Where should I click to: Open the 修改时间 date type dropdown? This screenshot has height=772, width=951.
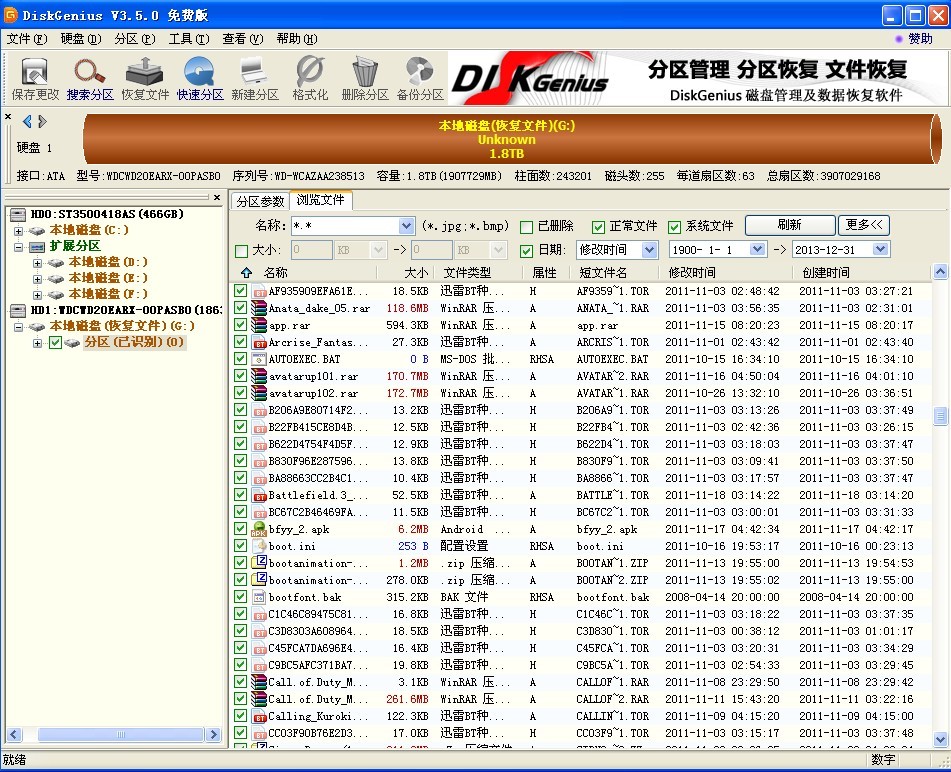(x=650, y=250)
